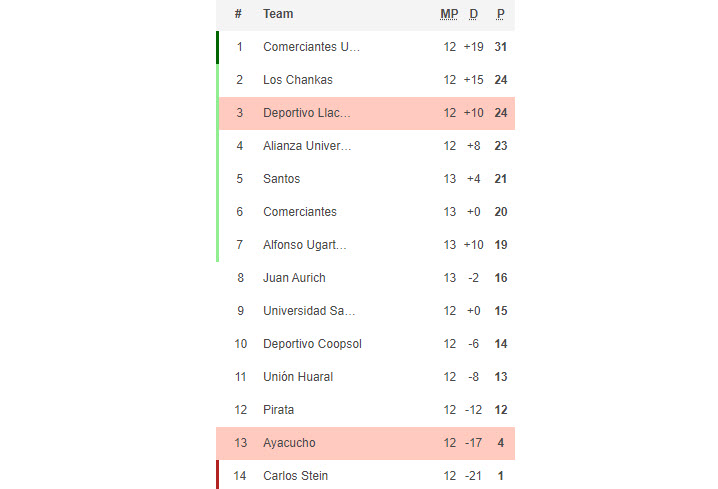Open the Deportivo Coopsol team page
The width and height of the screenshot is (718, 489).
pyautogui.click(x=312, y=344)
